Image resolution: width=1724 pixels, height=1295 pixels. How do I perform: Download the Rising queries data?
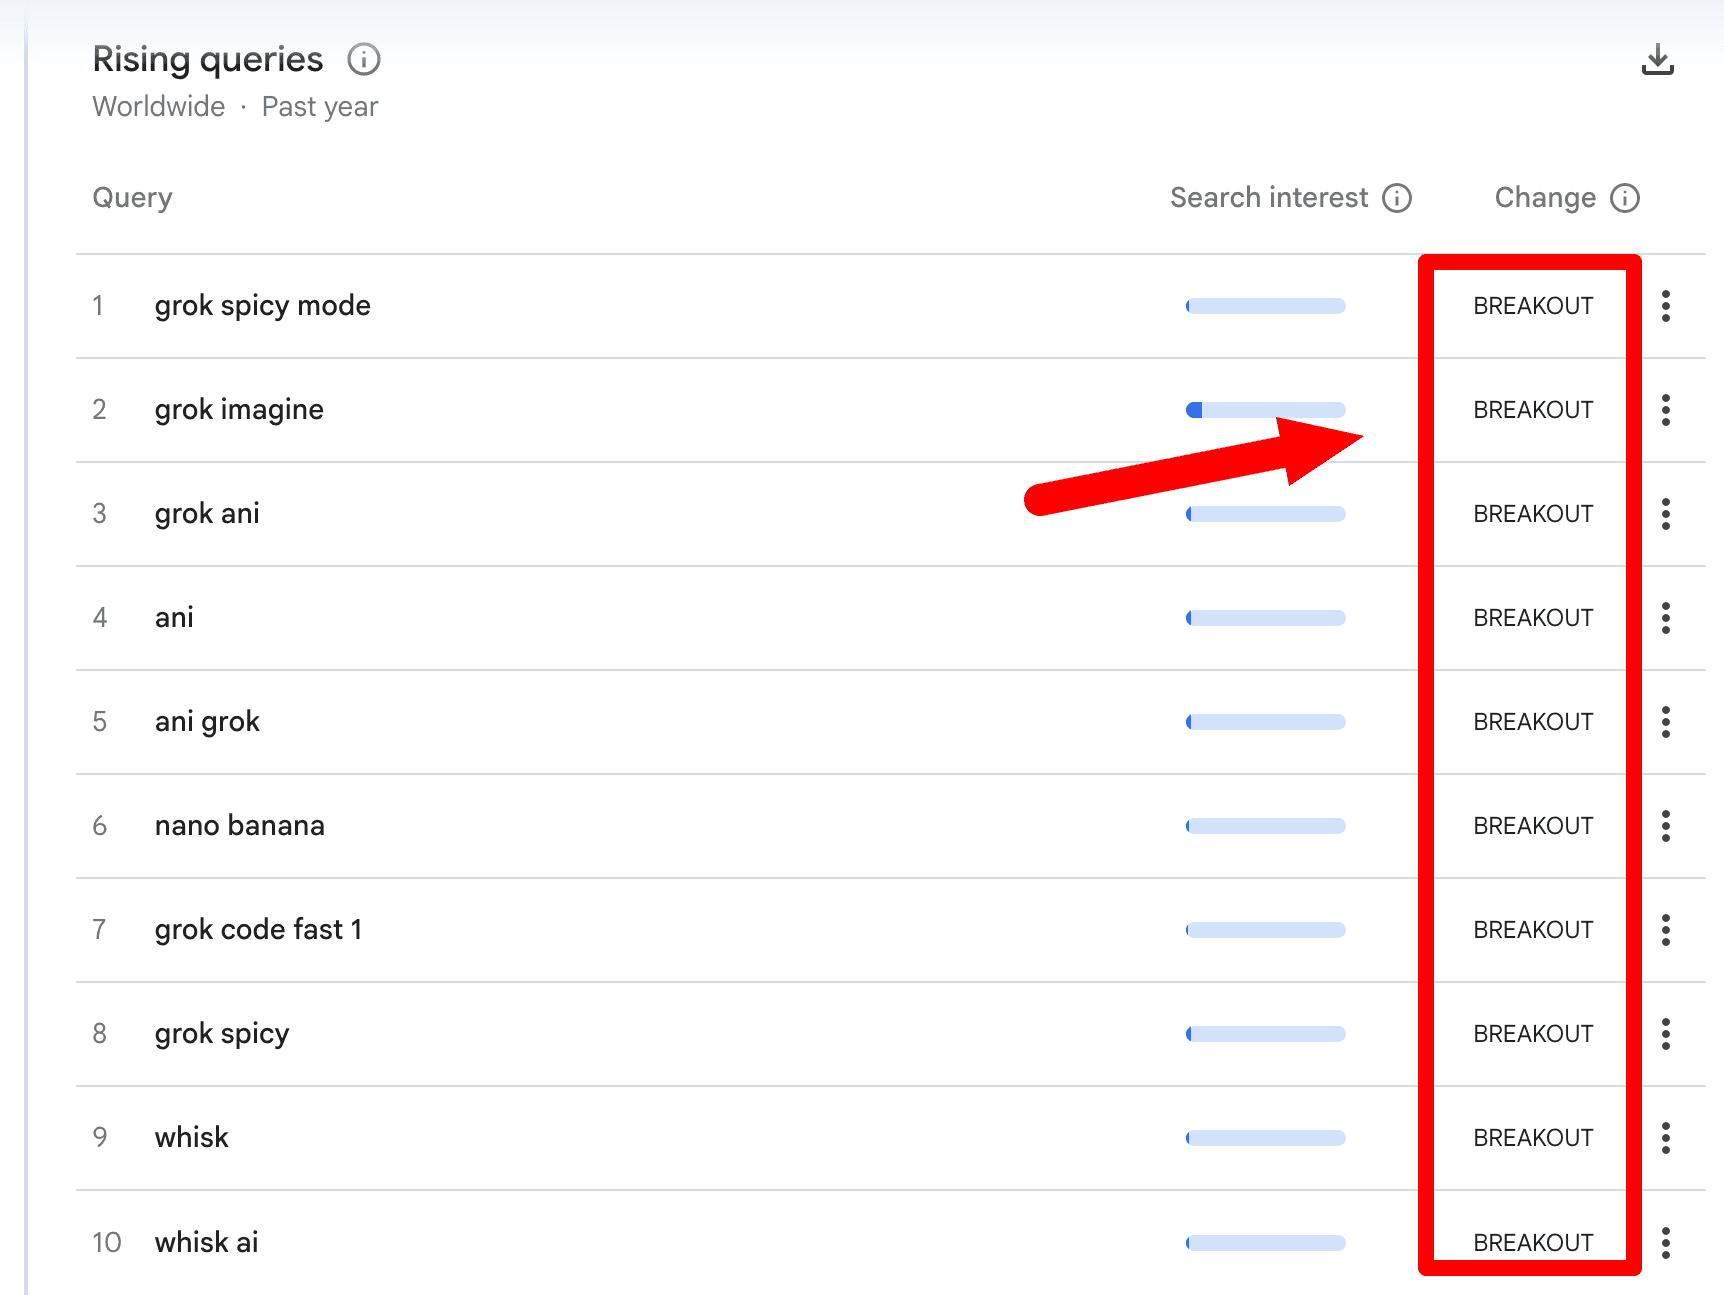[1658, 59]
